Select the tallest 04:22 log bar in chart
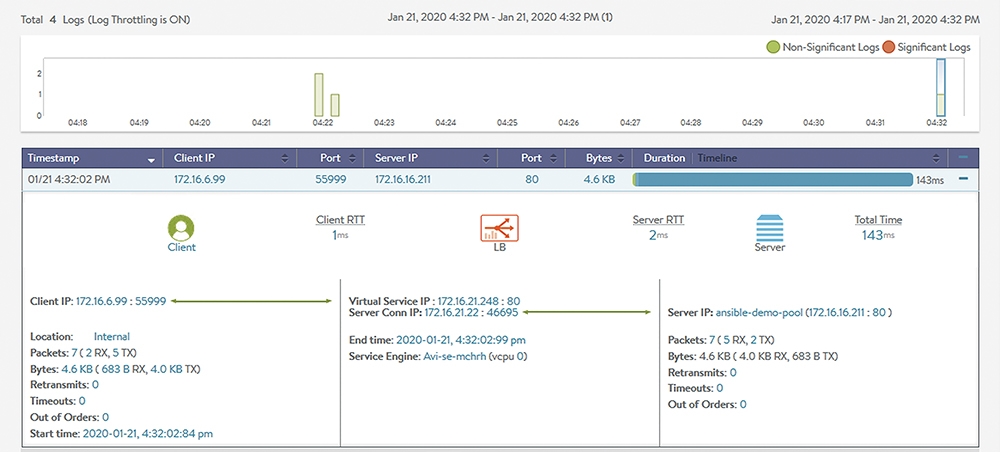1000x452 pixels. 319,94
